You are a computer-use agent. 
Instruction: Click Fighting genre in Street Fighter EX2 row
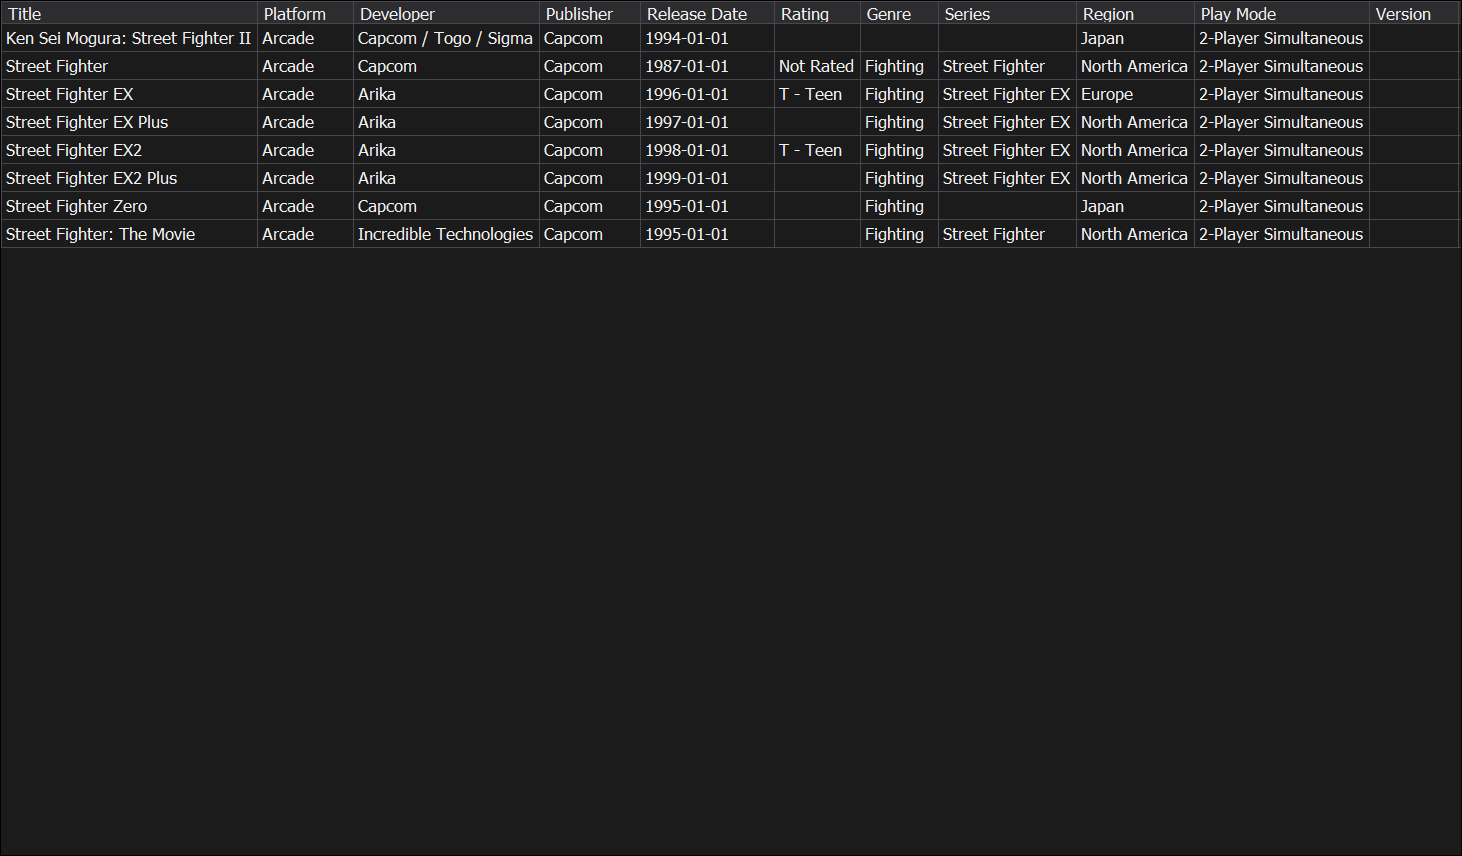pos(899,150)
